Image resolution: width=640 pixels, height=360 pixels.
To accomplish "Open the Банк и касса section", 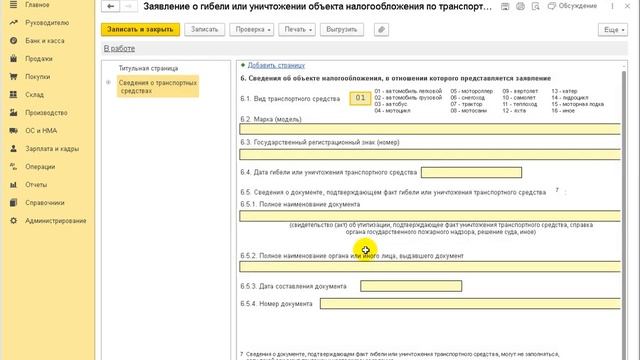I will point(44,41).
